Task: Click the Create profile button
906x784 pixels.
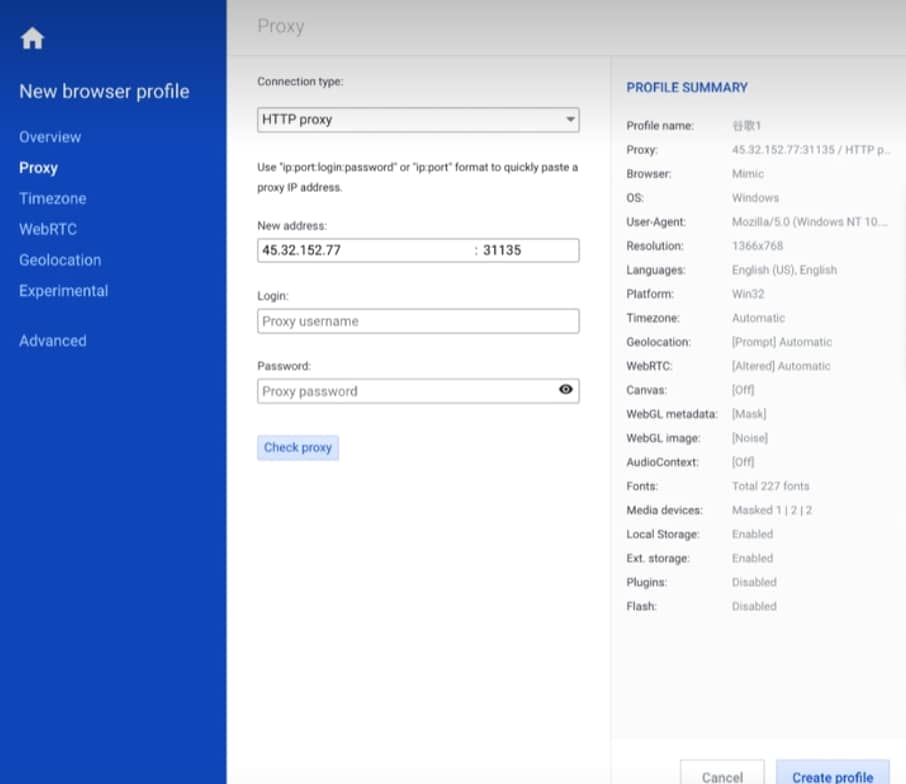Action: coord(833,774)
